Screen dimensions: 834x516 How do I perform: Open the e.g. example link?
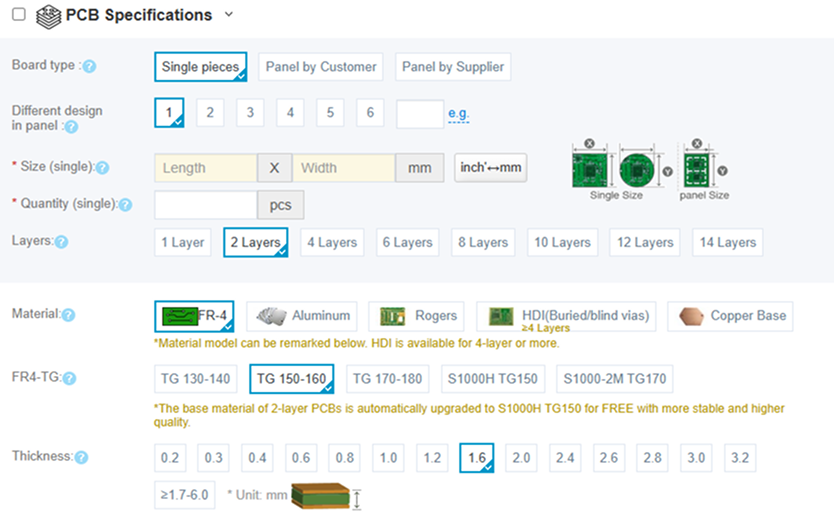point(458,114)
